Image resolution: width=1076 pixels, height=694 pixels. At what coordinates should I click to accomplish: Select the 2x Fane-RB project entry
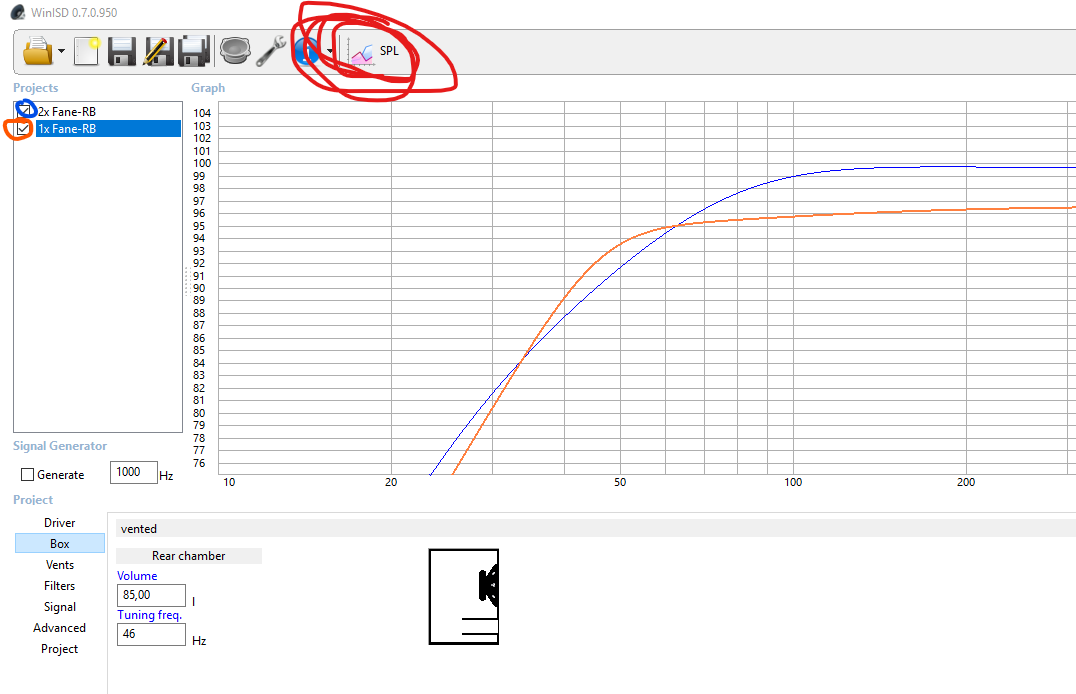click(68, 112)
